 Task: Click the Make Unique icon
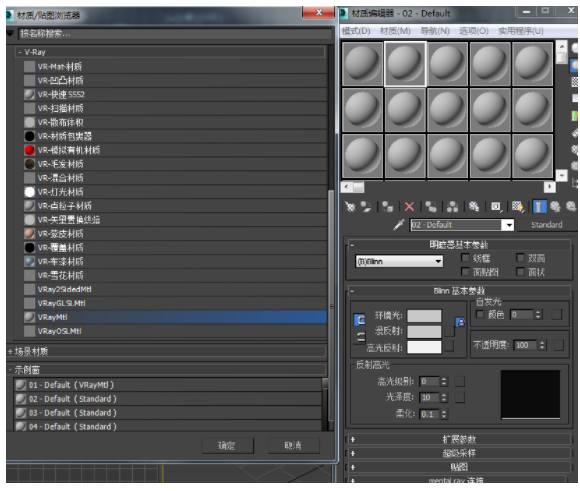coord(452,206)
